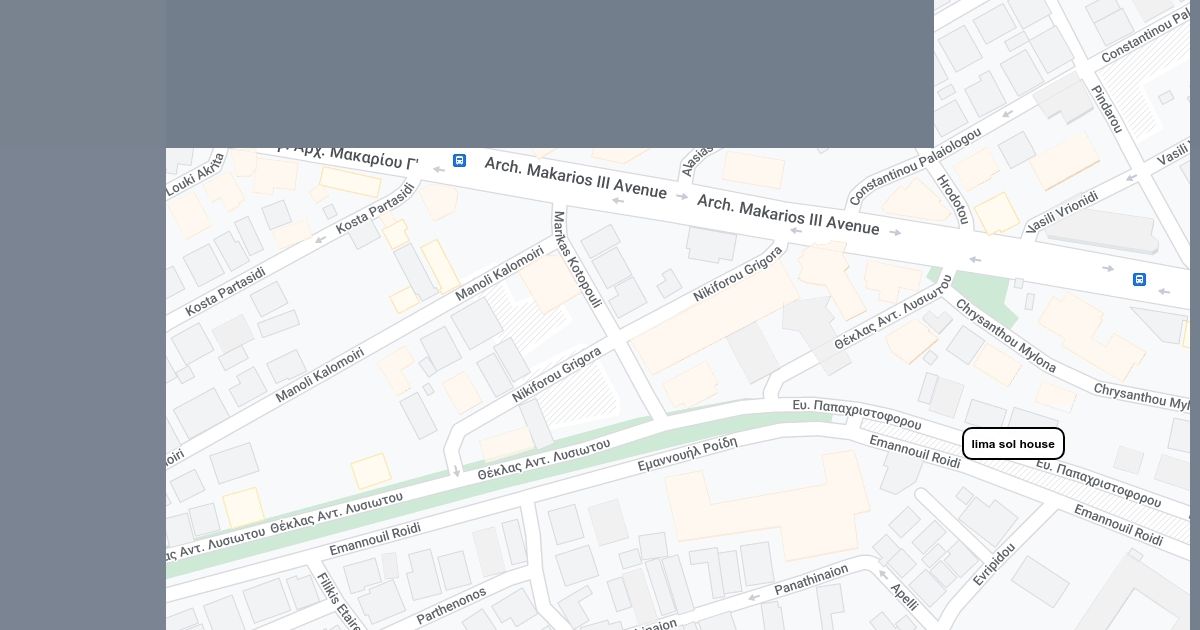Click the Greek Εμαννουήλ Ροΐδη street label

[687, 454]
